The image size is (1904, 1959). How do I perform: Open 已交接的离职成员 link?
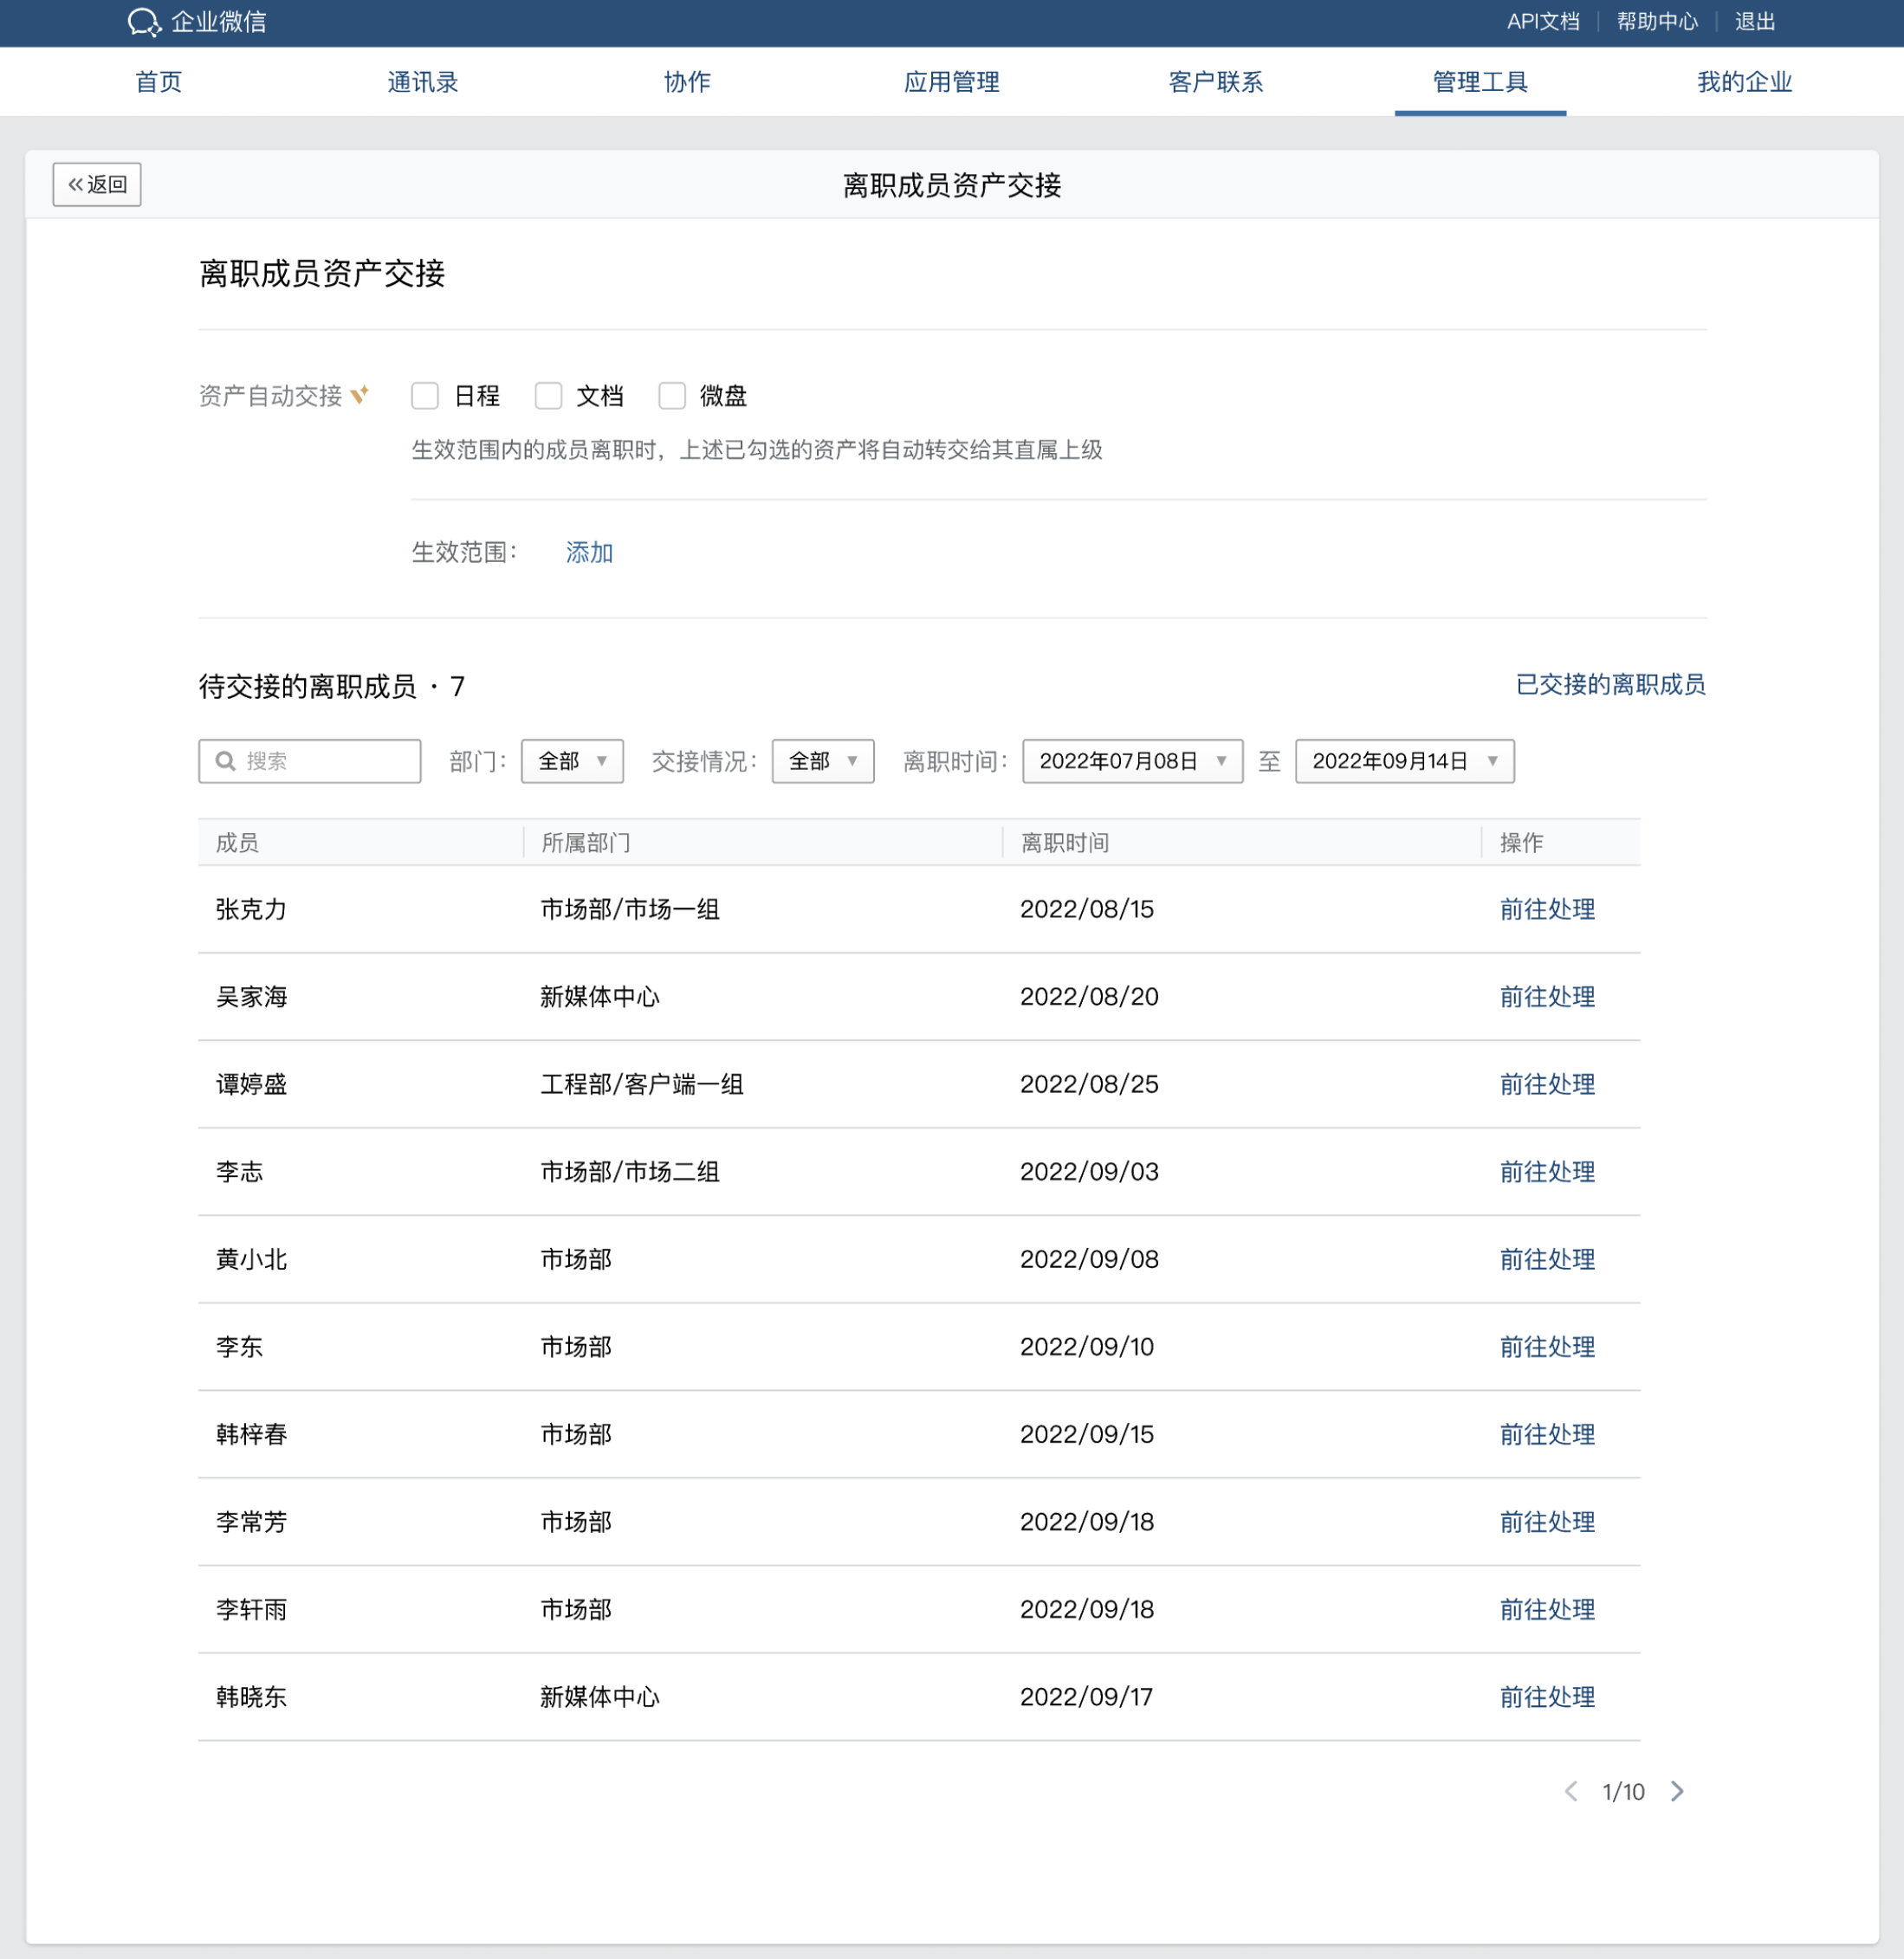(x=1610, y=684)
